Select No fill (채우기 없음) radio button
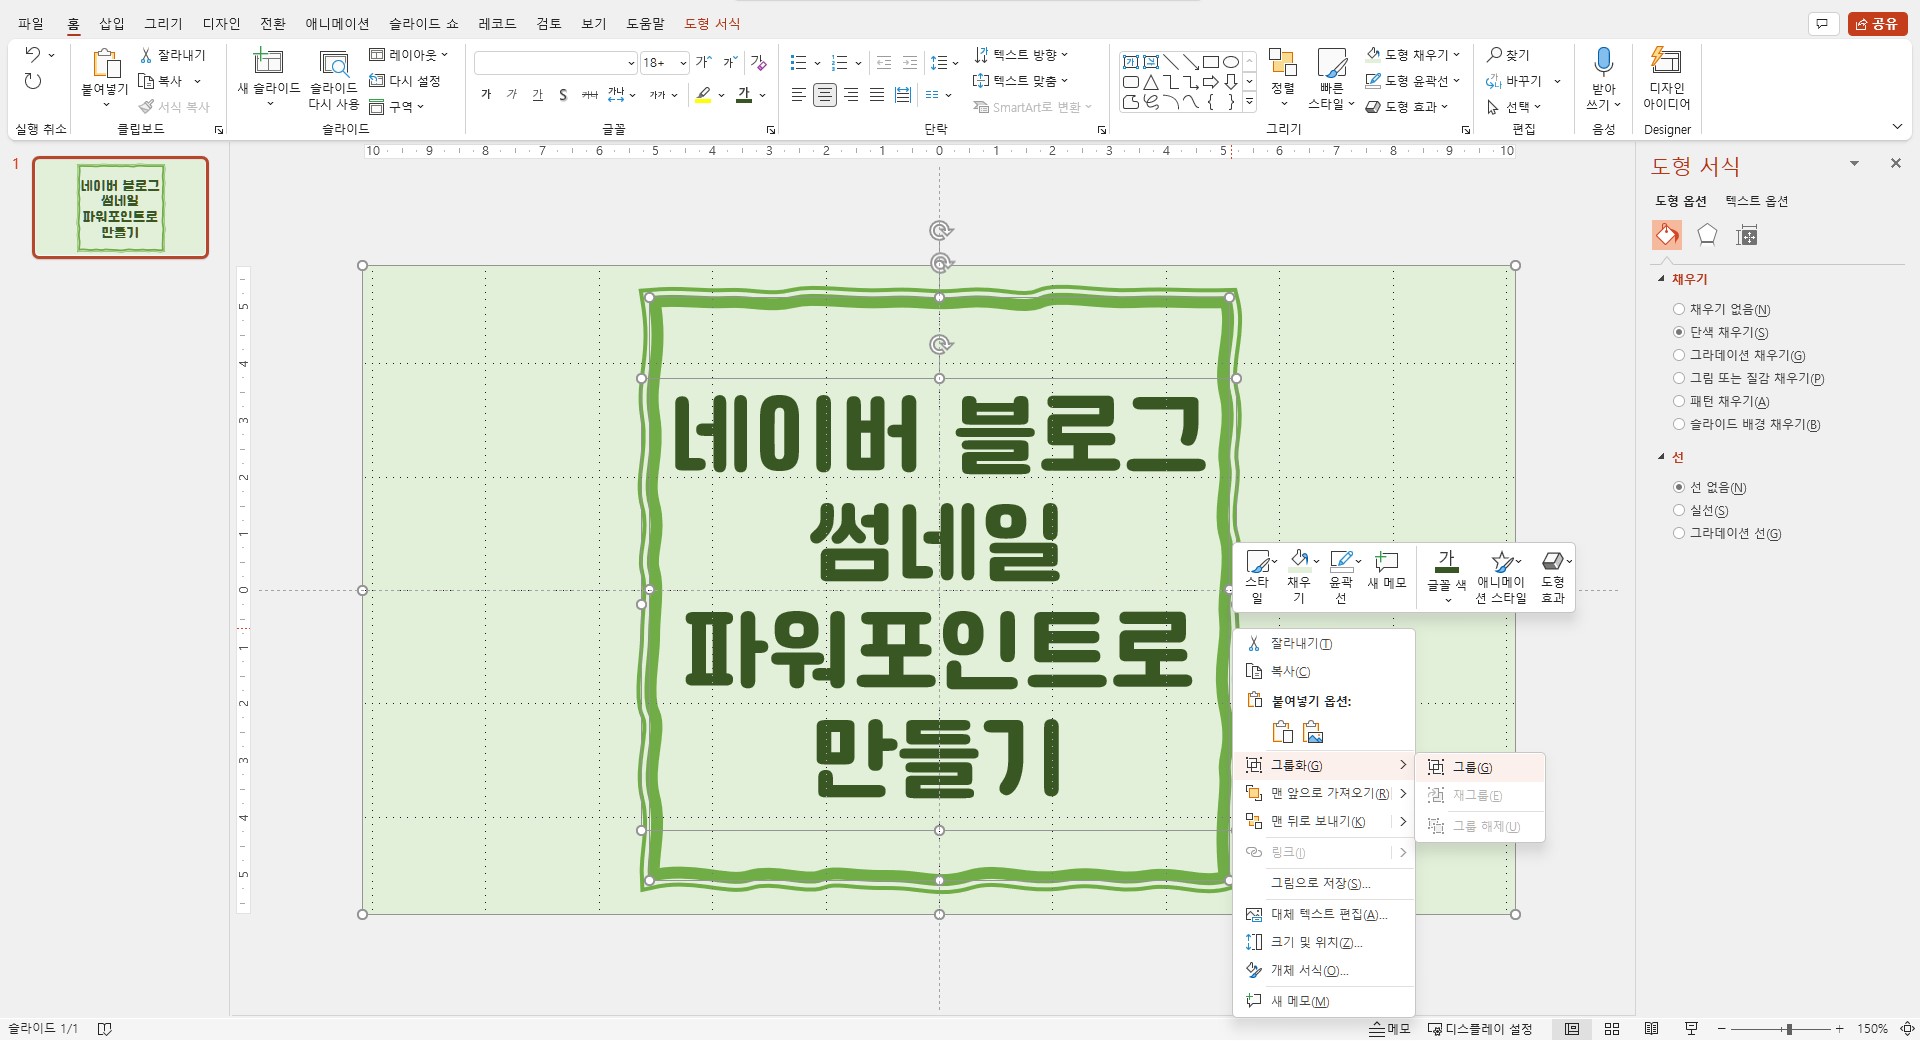1920x1041 pixels. (x=1679, y=309)
